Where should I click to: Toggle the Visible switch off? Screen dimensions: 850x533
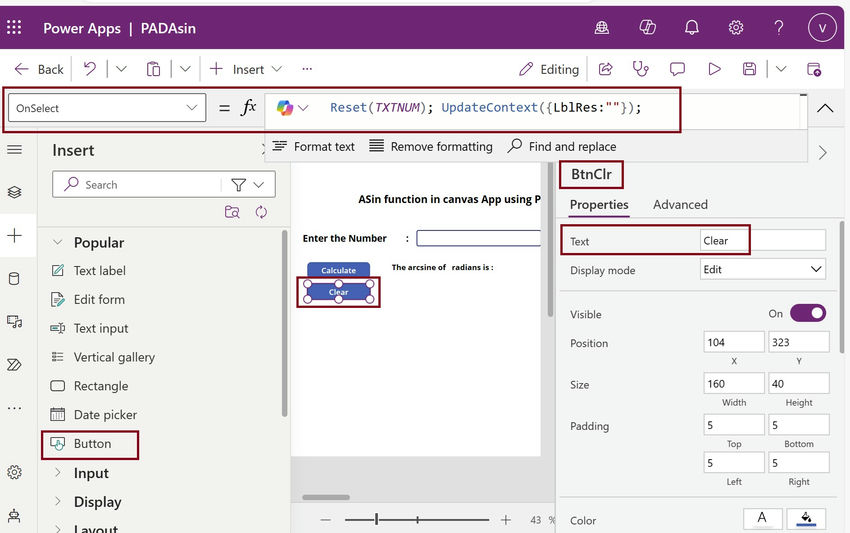[x=808, y=313]
